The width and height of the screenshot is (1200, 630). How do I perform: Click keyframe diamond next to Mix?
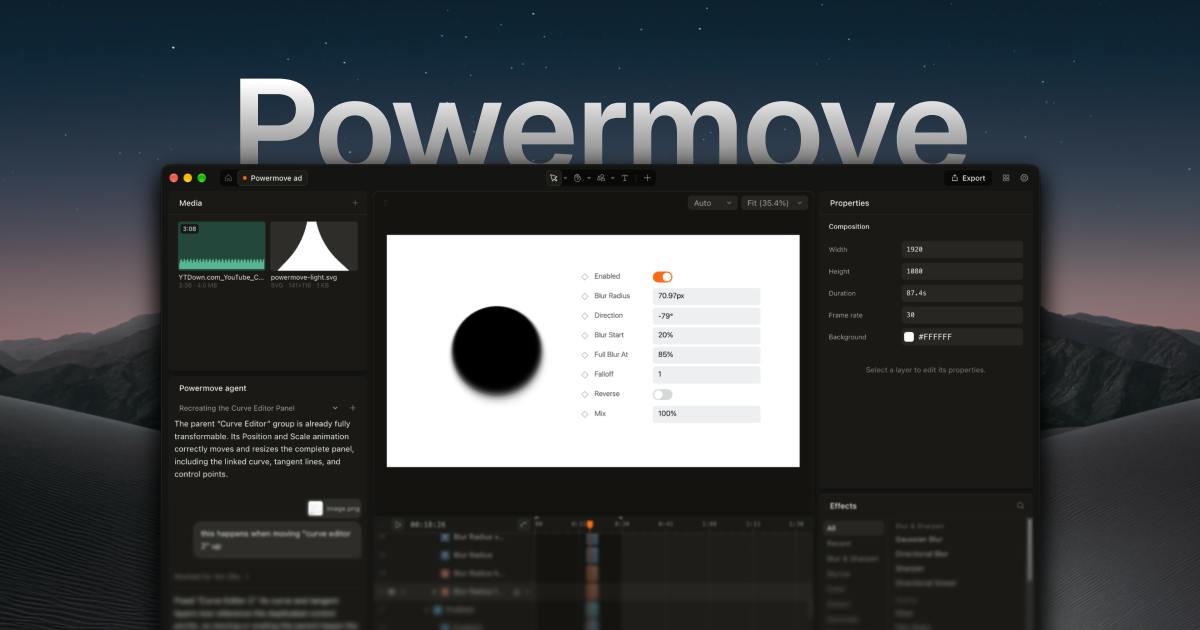(x=585, y=414)
